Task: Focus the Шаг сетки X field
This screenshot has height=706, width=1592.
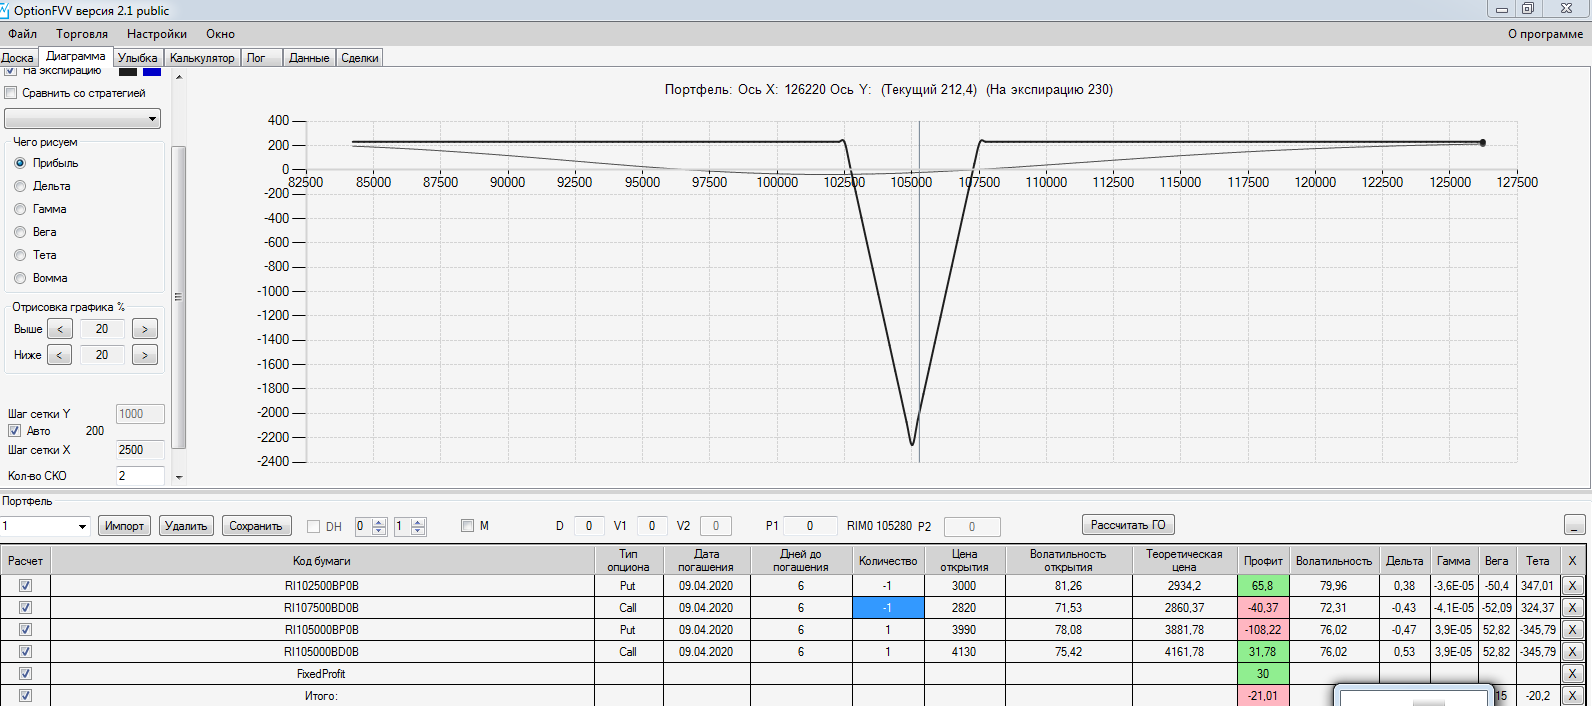Action: tap(140, 450)
